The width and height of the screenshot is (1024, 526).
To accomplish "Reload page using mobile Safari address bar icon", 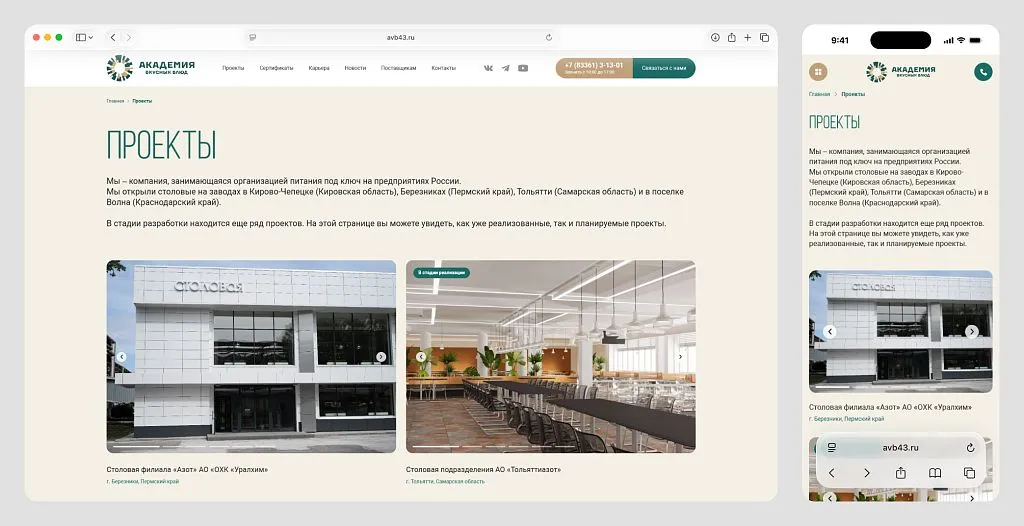I will click(x=970, y=448).
